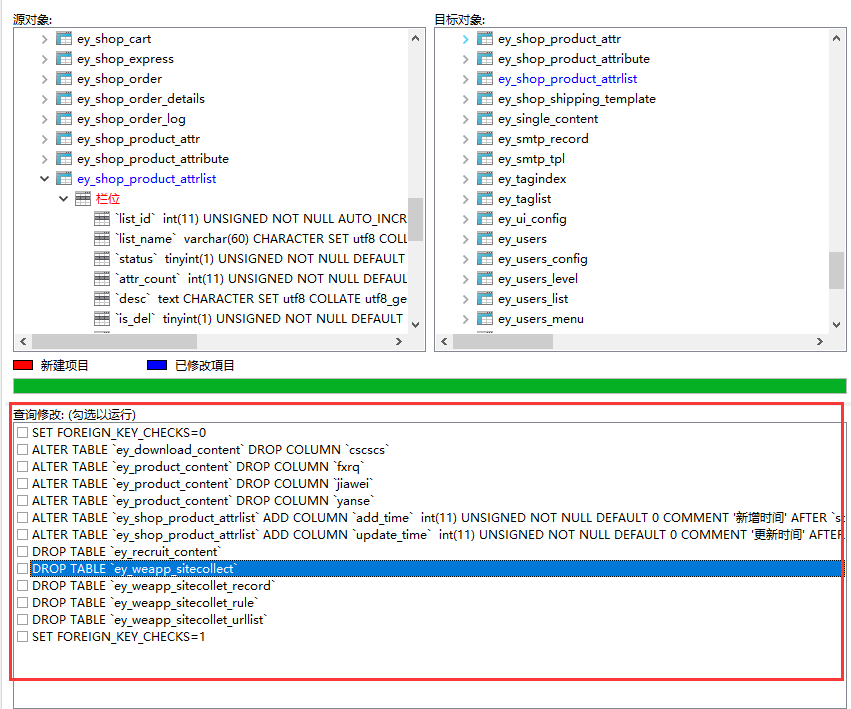Click the column icon for `list_name` field
Screen dimensions: 851x709
[x=102, y=239]
